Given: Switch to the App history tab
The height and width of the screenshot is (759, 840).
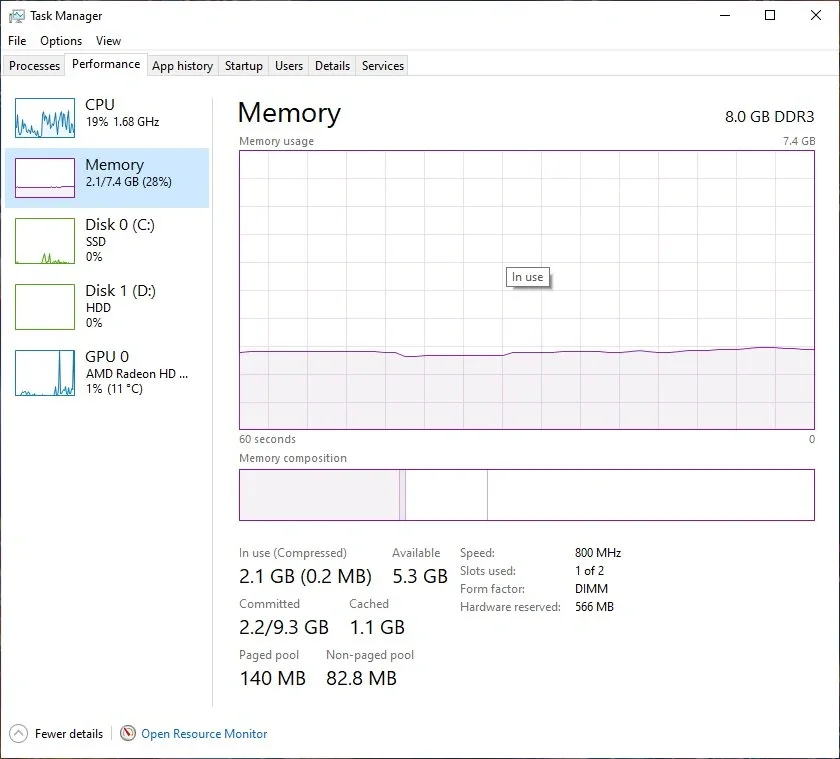Looking at the screenshot, I should [183, 66].
